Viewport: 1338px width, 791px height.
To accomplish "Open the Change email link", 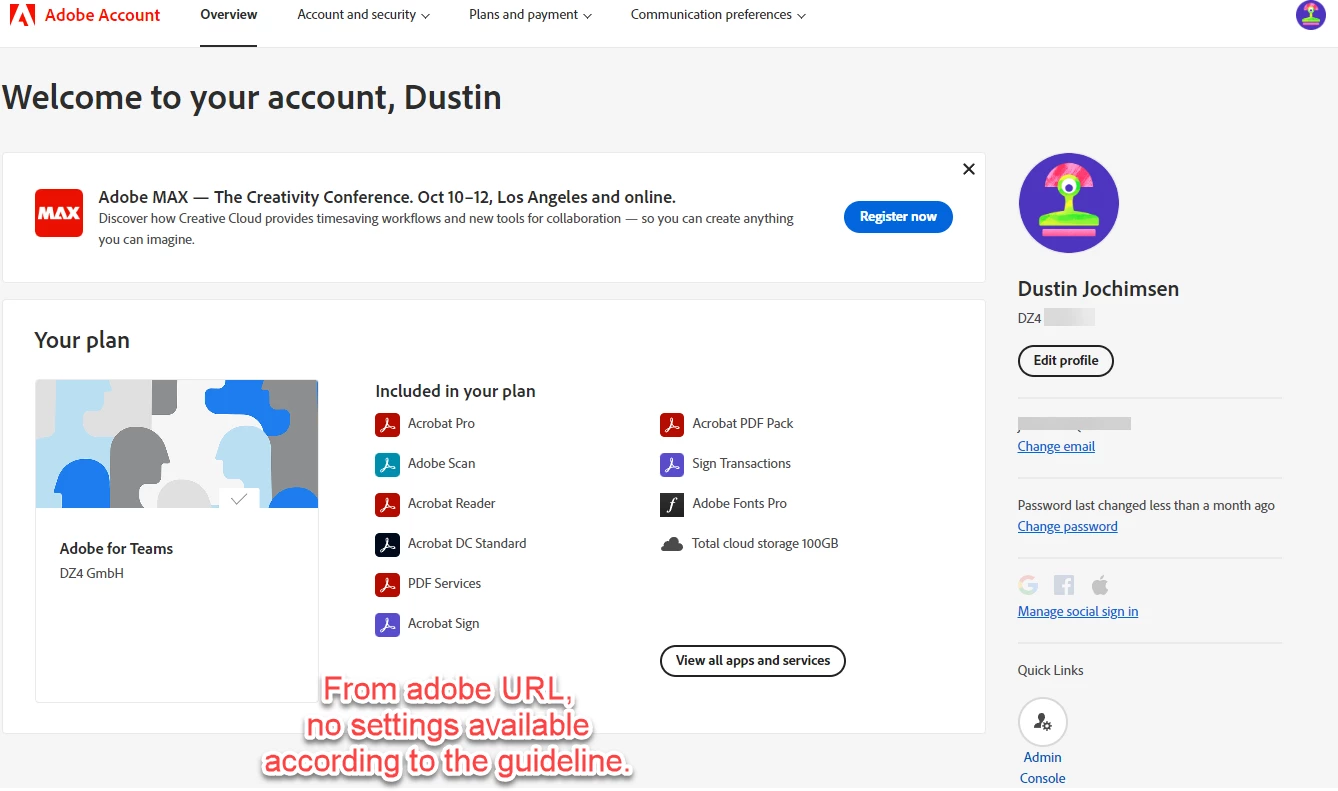I will point(1056,447).
